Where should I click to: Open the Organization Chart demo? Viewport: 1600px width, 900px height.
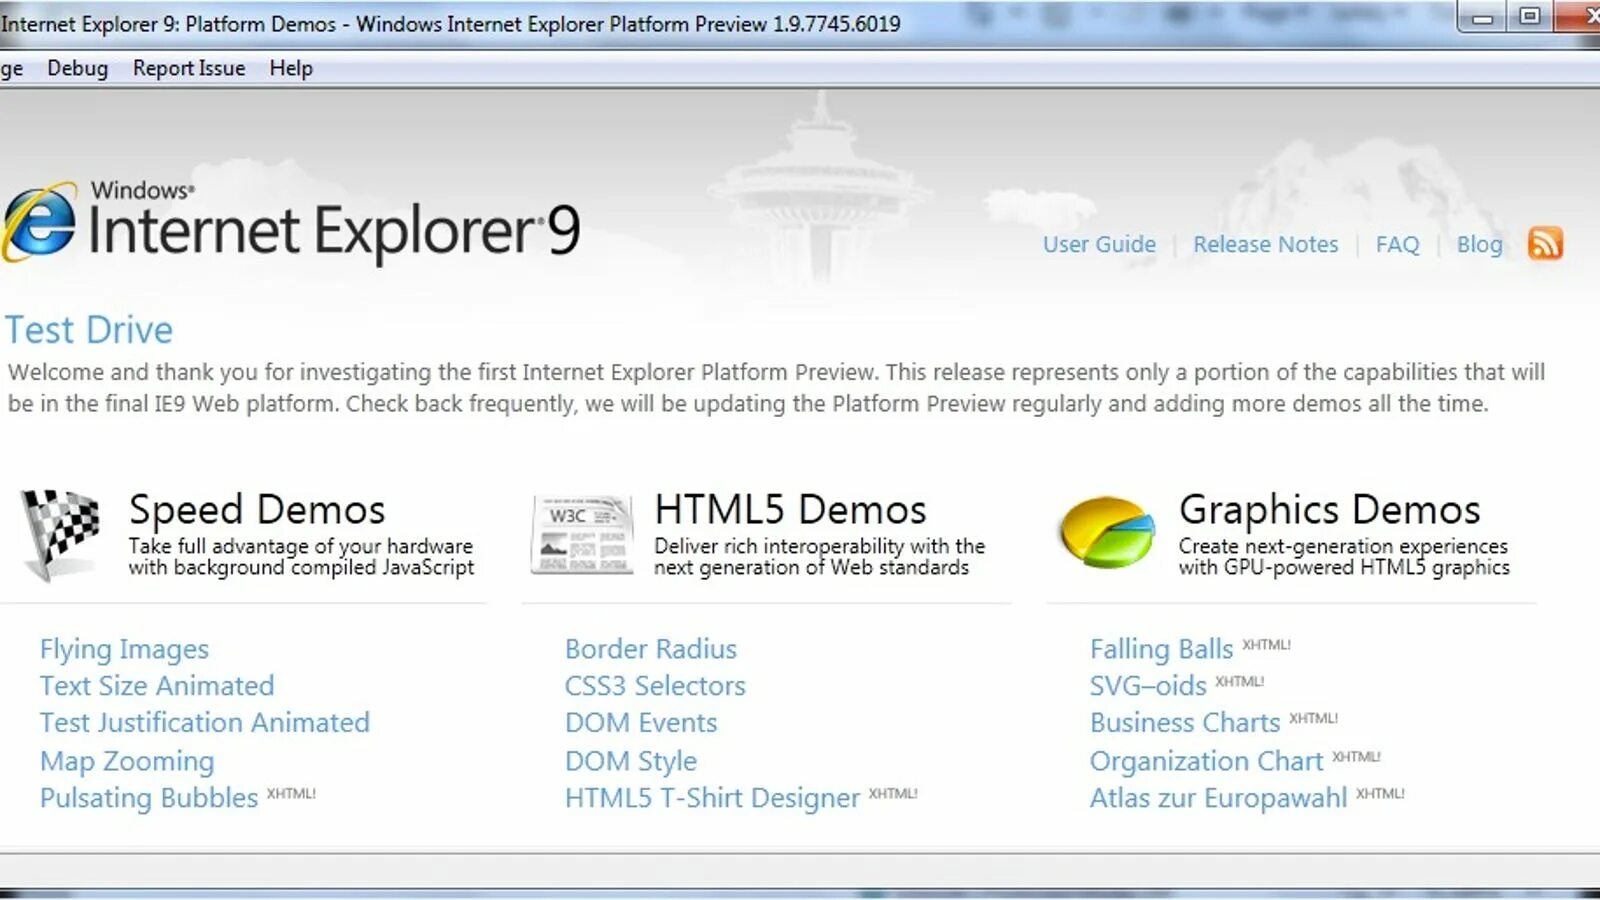(x=1206, y=761)
